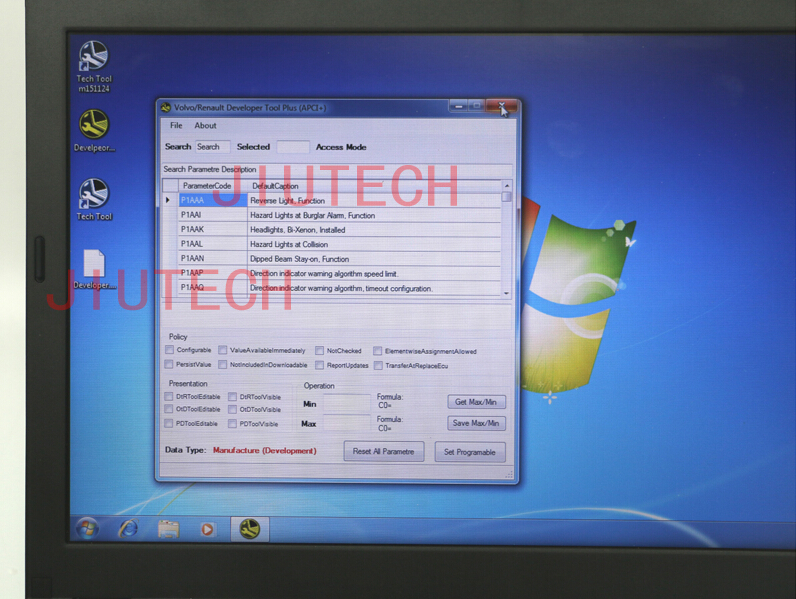Viewport: 796px width, 599px height.
Task: Launch Internet Explorer from the taskbar
Action: (128, 528)
